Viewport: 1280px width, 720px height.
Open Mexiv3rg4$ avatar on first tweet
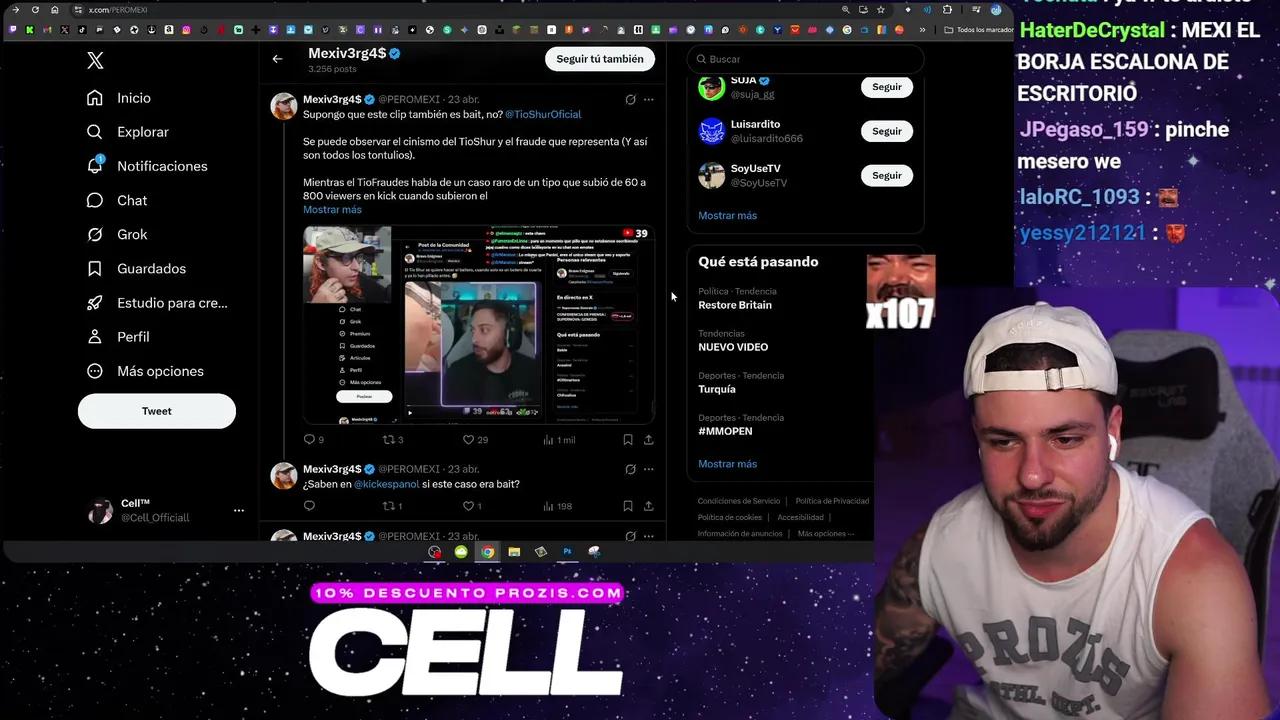click(x=284, y=106)
